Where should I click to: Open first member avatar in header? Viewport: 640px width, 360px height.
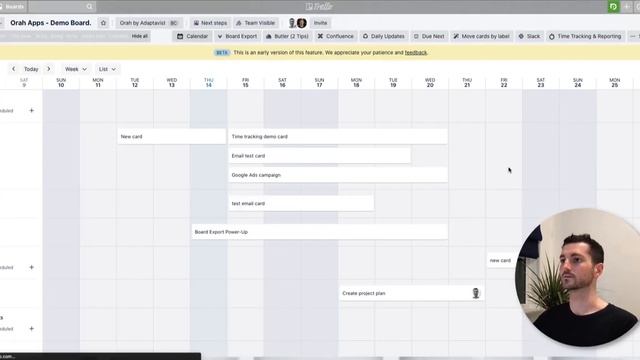click(x=292, y=23)
